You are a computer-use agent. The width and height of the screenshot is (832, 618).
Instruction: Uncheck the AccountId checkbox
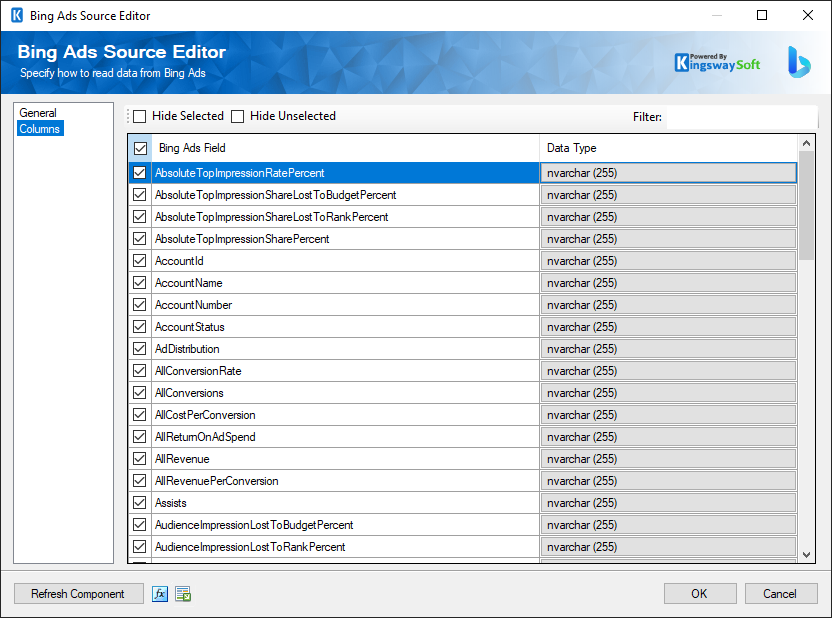pos(140,261)
